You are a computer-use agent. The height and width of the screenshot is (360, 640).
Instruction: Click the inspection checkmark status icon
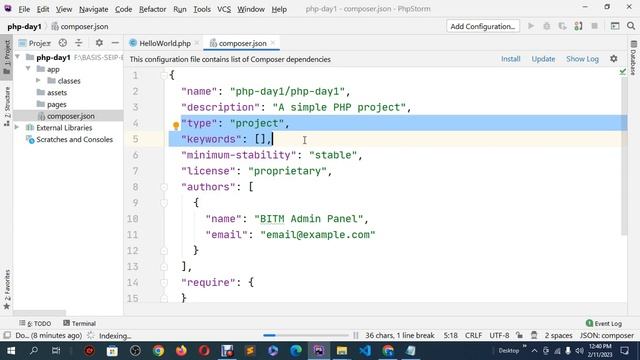pos(622,71)
